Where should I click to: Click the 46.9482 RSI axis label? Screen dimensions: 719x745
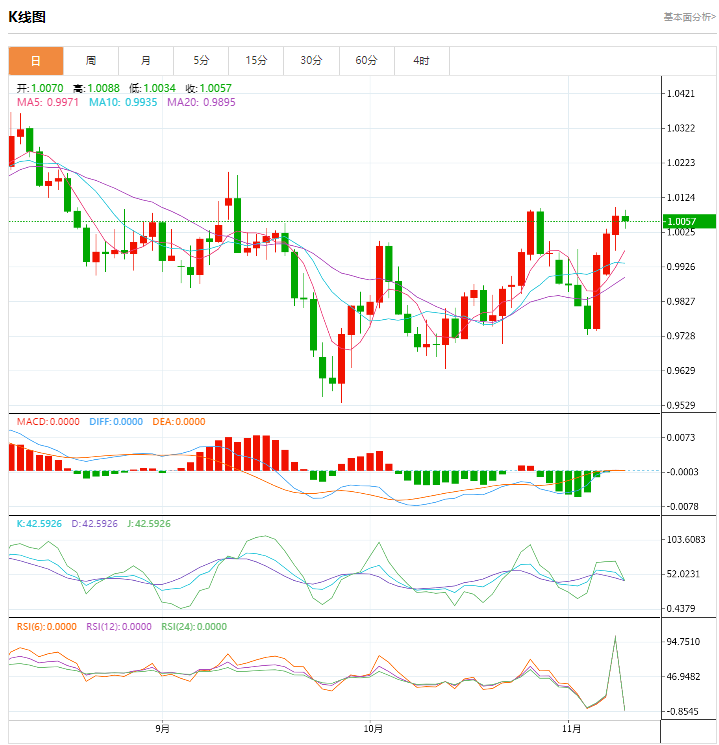click(683, 677)
